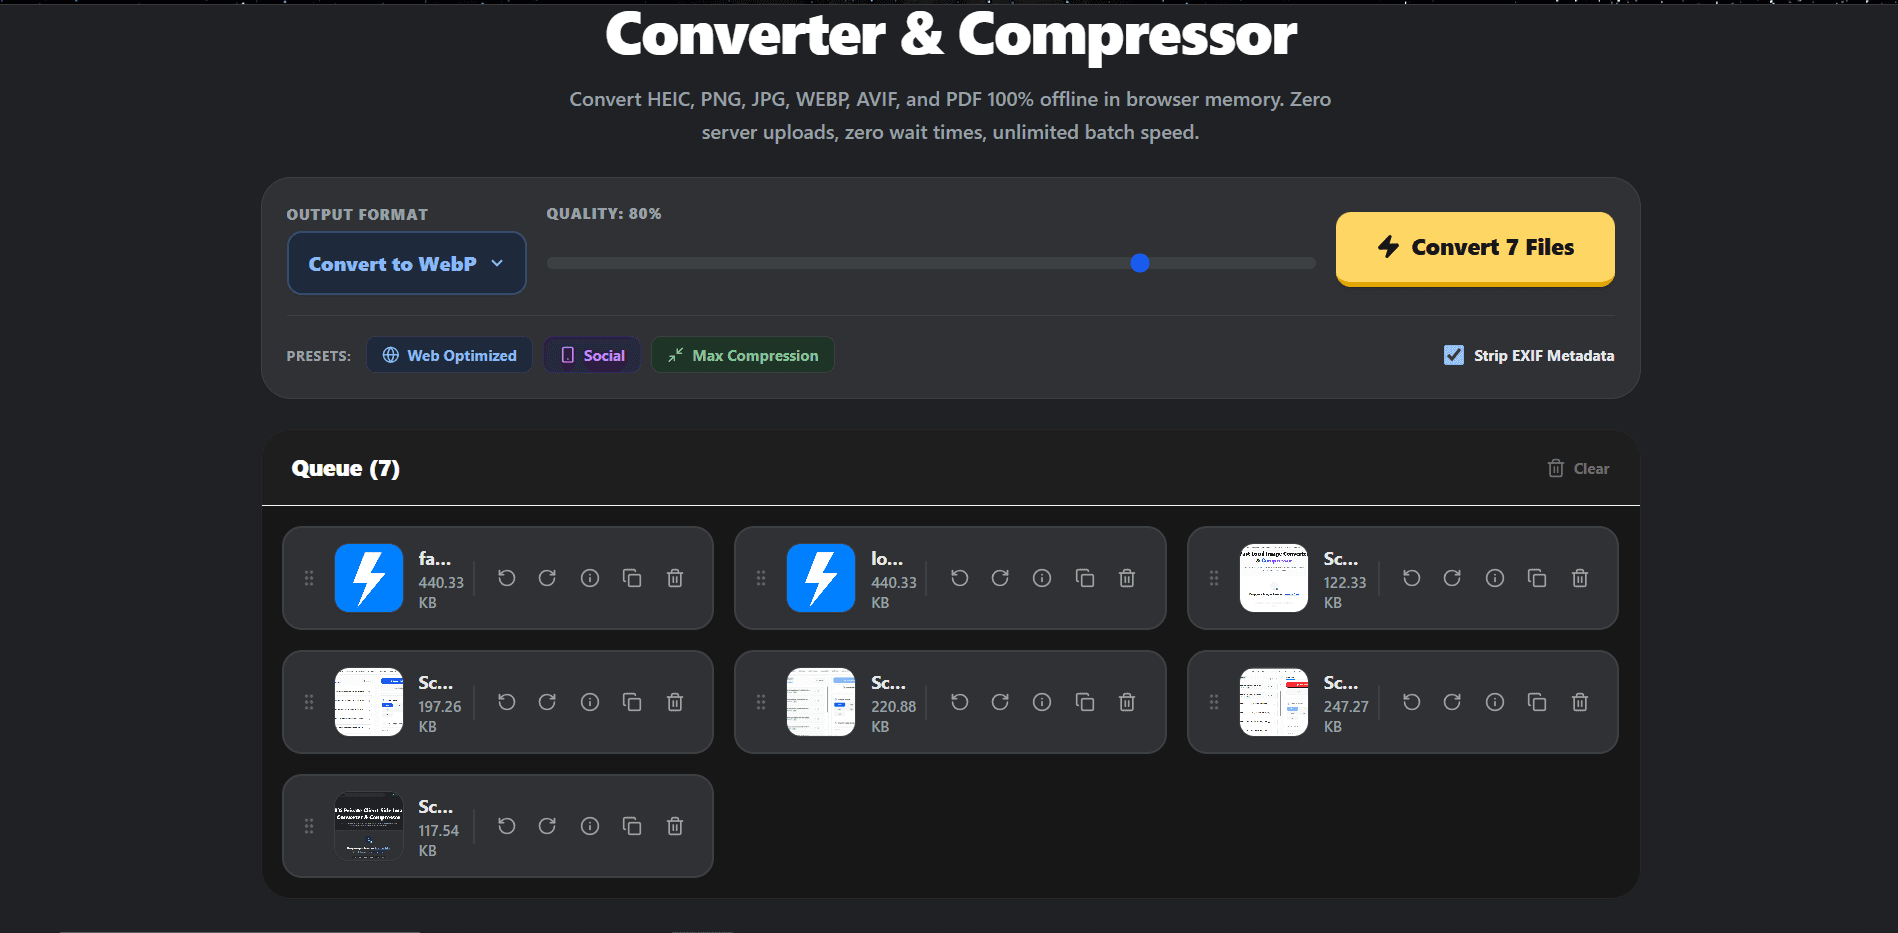This screenshot has height=933, width=1898.
Task: Show info for the 247.27 KB file
Action: coord(1495,702)
